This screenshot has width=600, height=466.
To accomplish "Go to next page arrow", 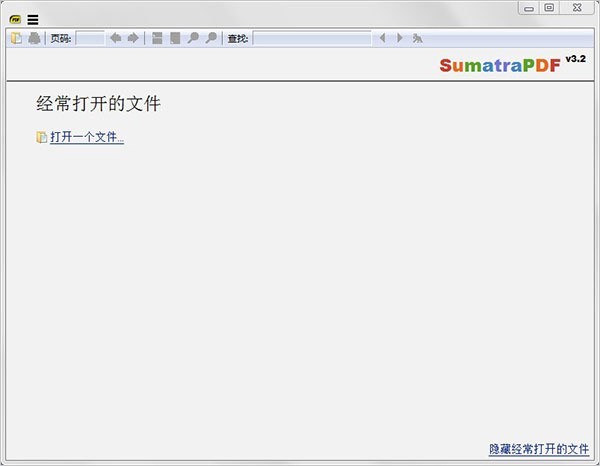I will pyautogui.click(x=133, y=38).
